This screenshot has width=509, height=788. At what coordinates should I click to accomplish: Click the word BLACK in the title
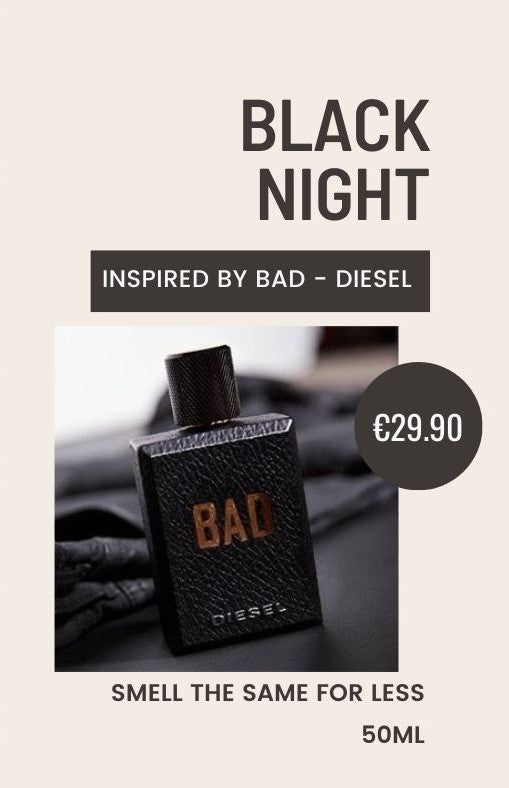335,126
